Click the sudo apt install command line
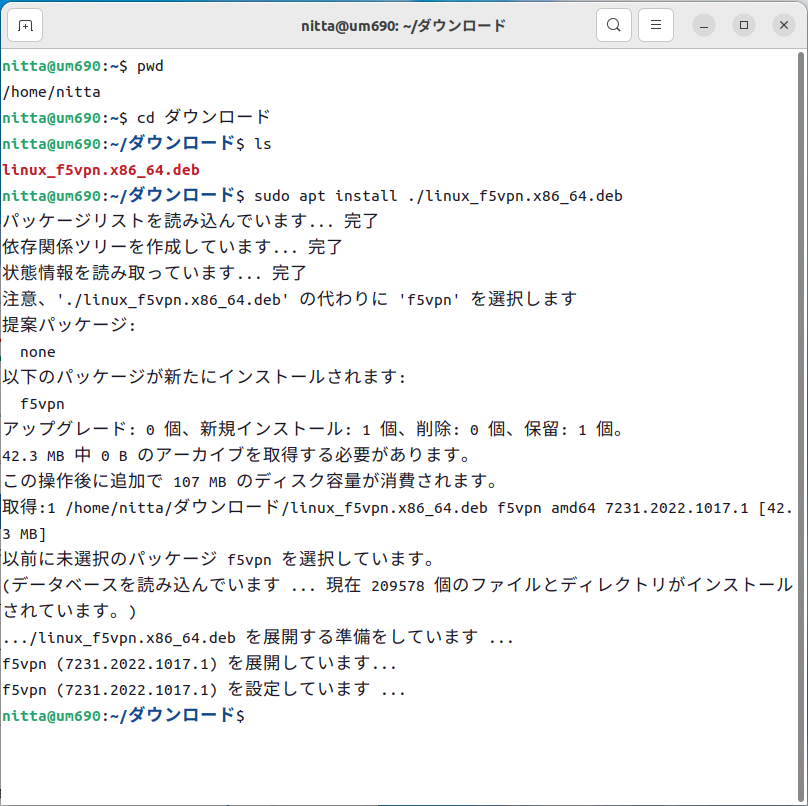 [x=438, y=196]
